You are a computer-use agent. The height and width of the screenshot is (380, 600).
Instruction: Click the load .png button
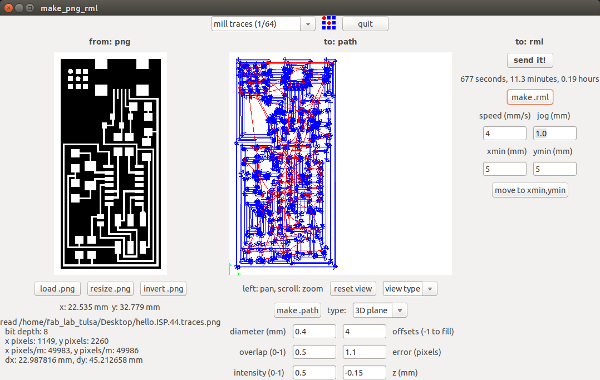click(x=57, y=289)
